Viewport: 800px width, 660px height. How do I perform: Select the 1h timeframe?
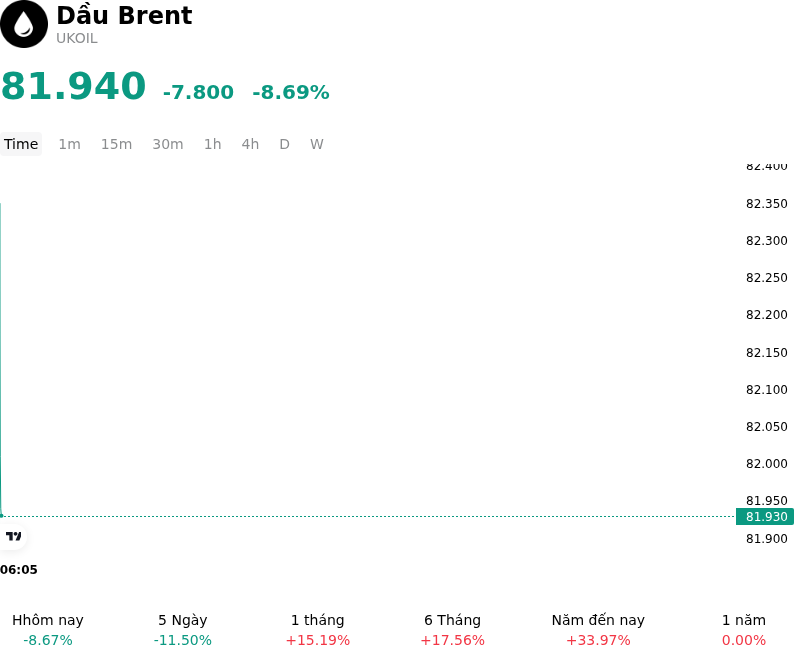213,144
